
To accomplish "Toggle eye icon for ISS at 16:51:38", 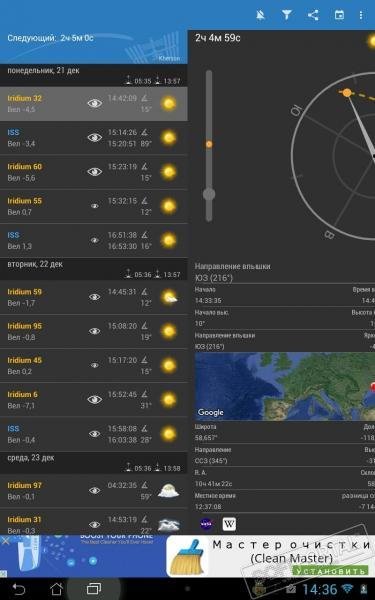I will [95, 240].
